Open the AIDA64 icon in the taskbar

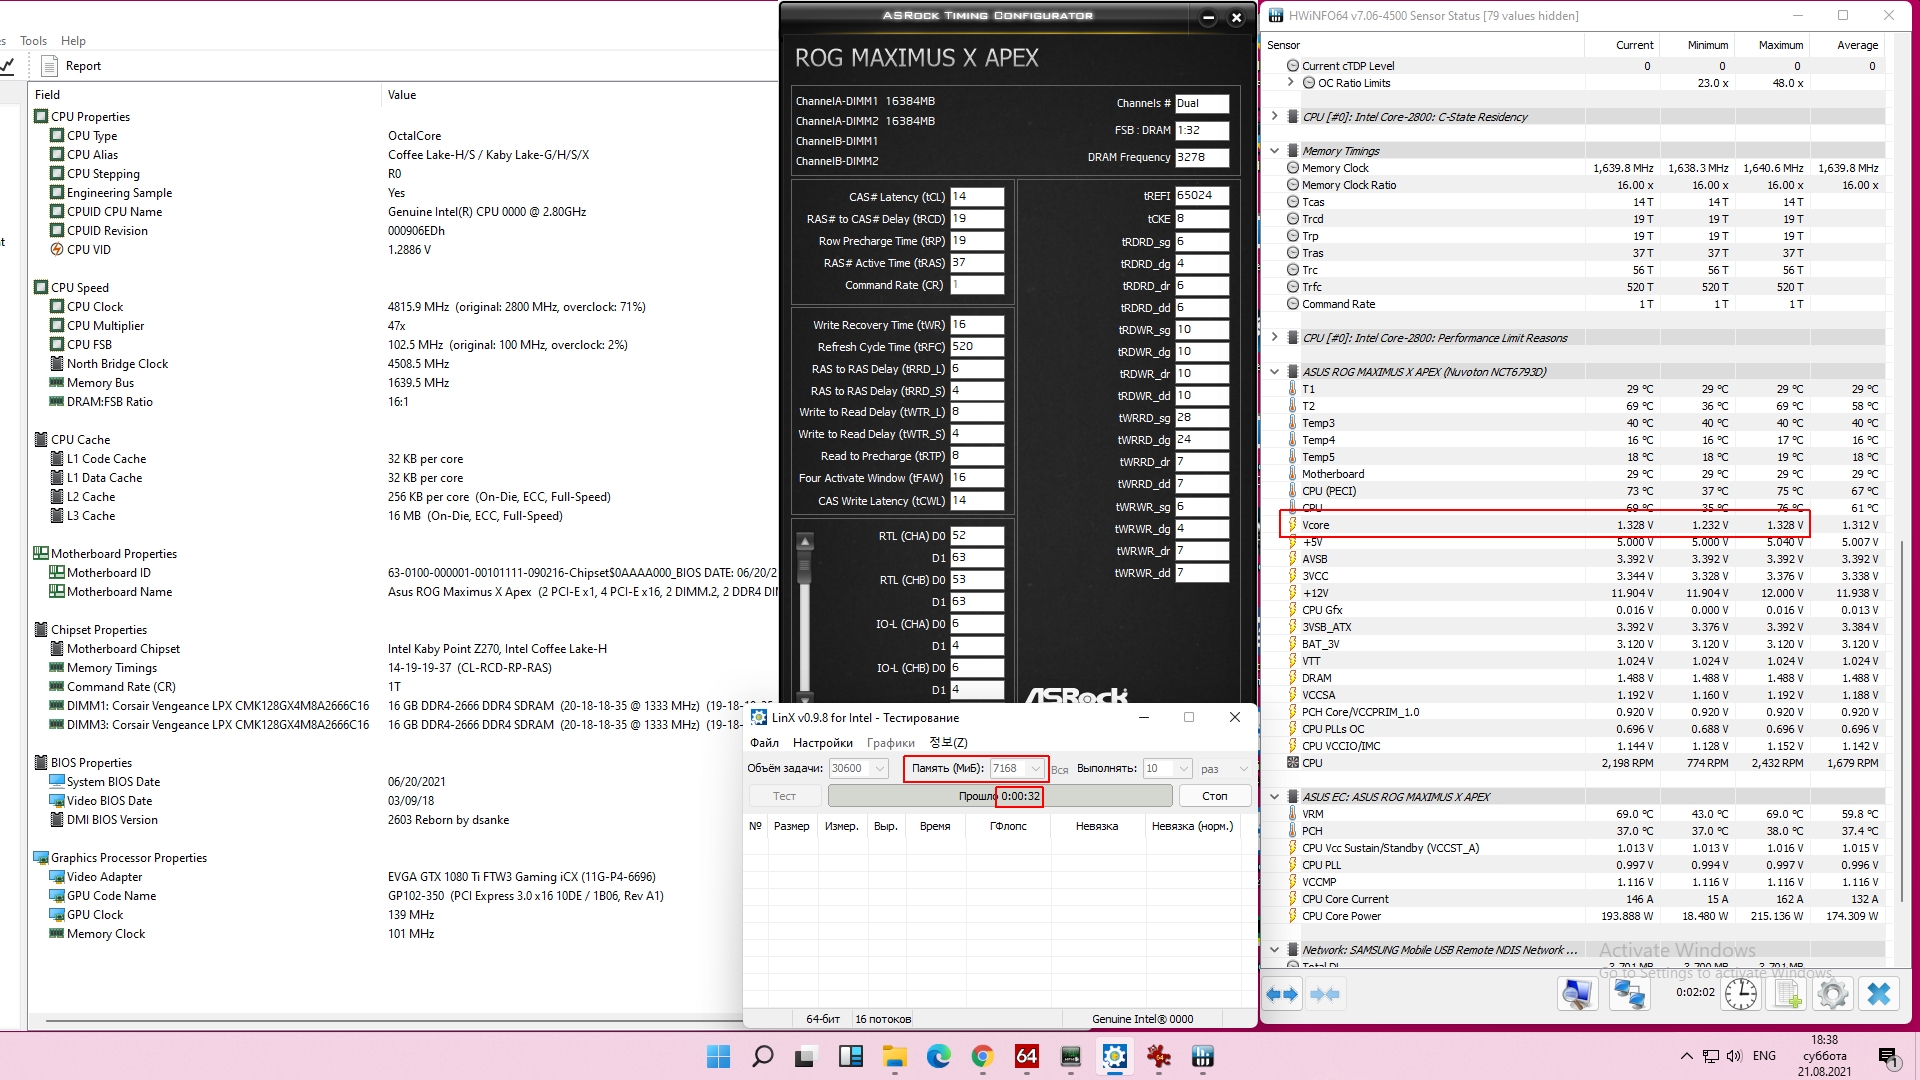tap(1026, 1056)
